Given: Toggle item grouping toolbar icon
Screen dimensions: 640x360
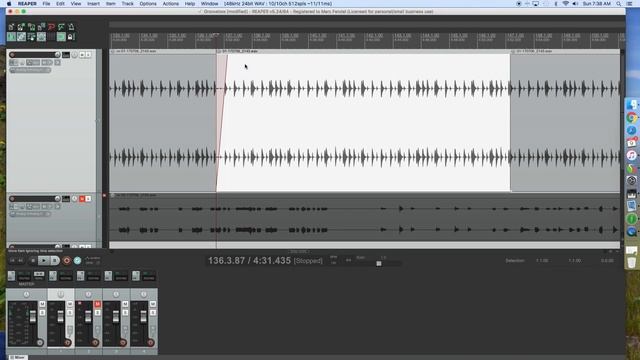Looking at the screenshot, I should 21,37.
